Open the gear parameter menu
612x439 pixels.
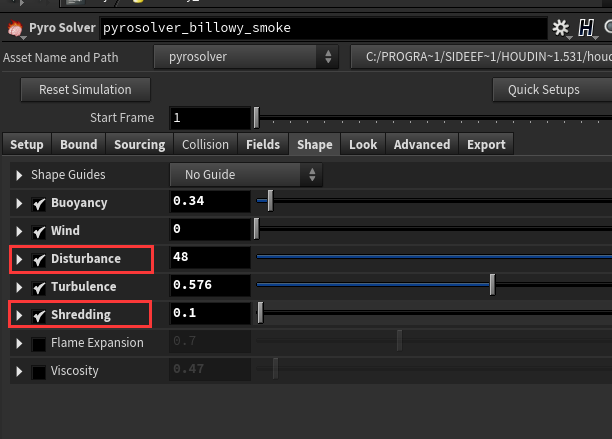[560, 28]
